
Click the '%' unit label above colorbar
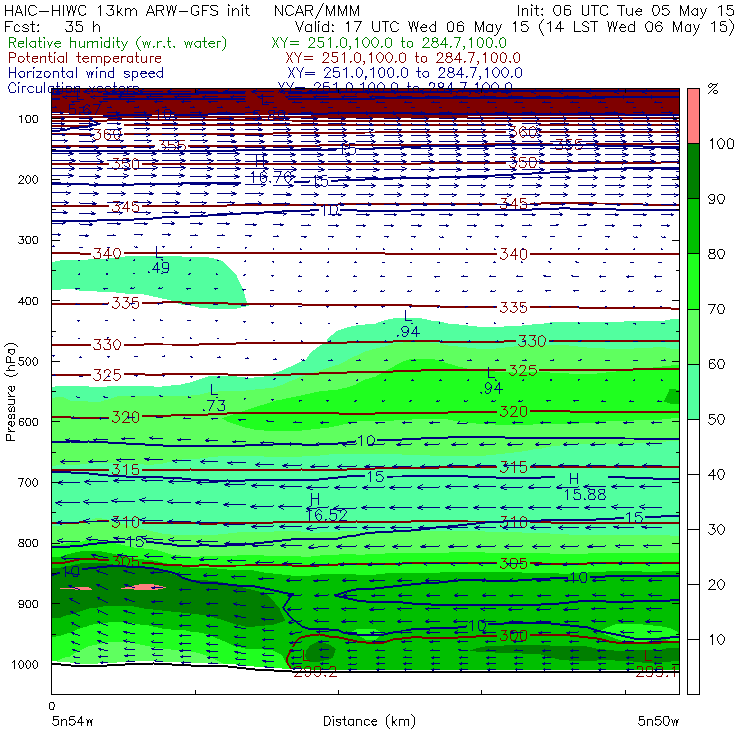coord(713,89)
